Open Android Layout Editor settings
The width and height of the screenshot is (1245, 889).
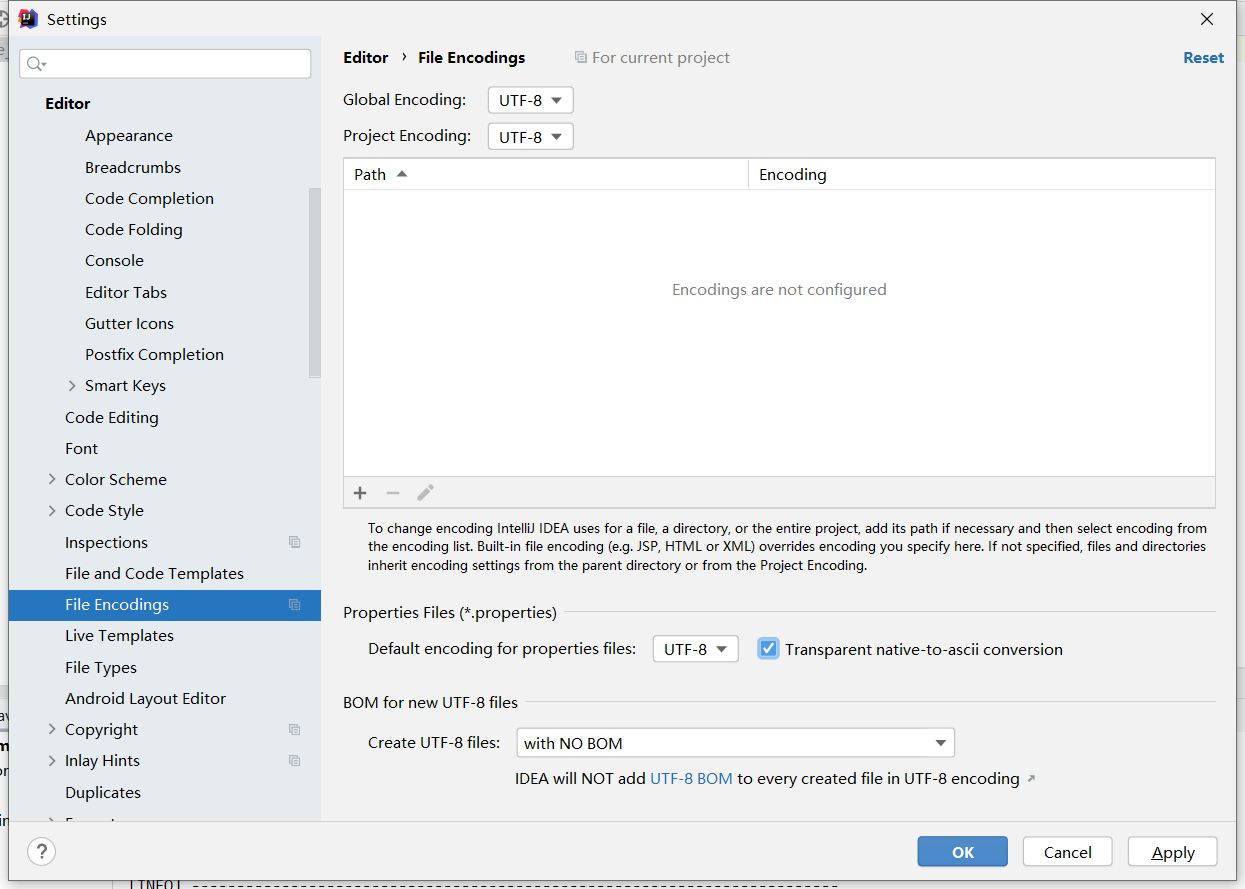145,698
